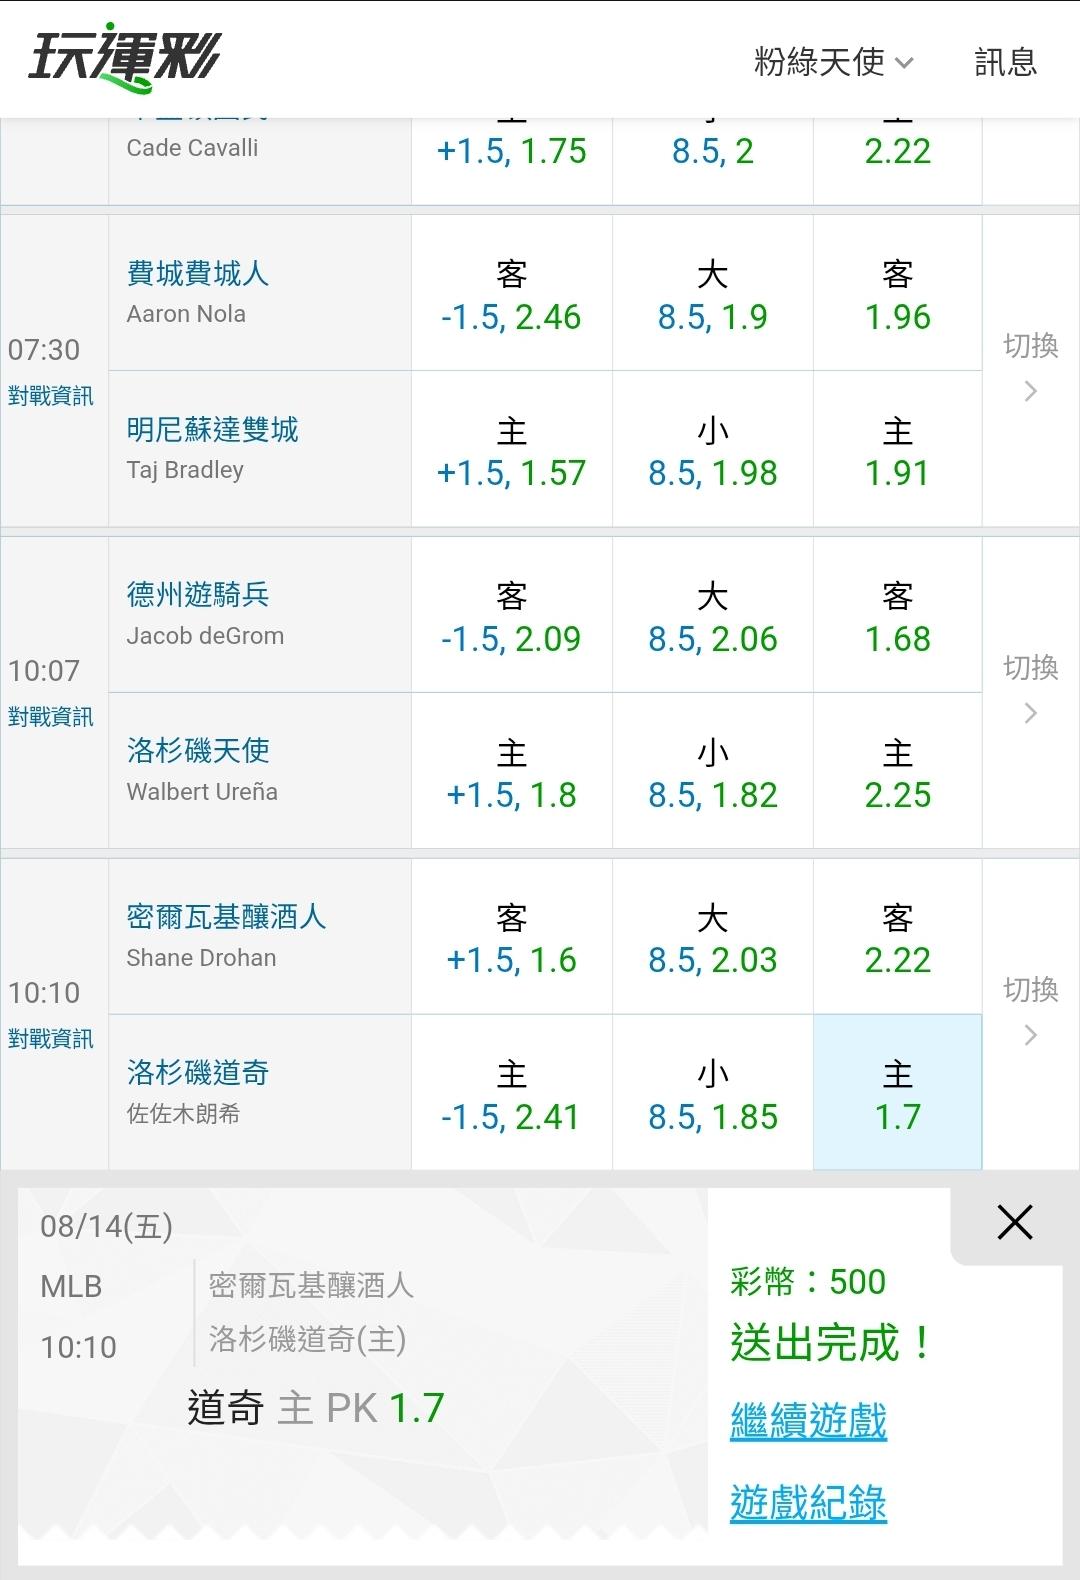Select Phillies 客 -1.5, 2.46 spread
Viewport: 1080px width, 1580px height.
click(511, 294)
